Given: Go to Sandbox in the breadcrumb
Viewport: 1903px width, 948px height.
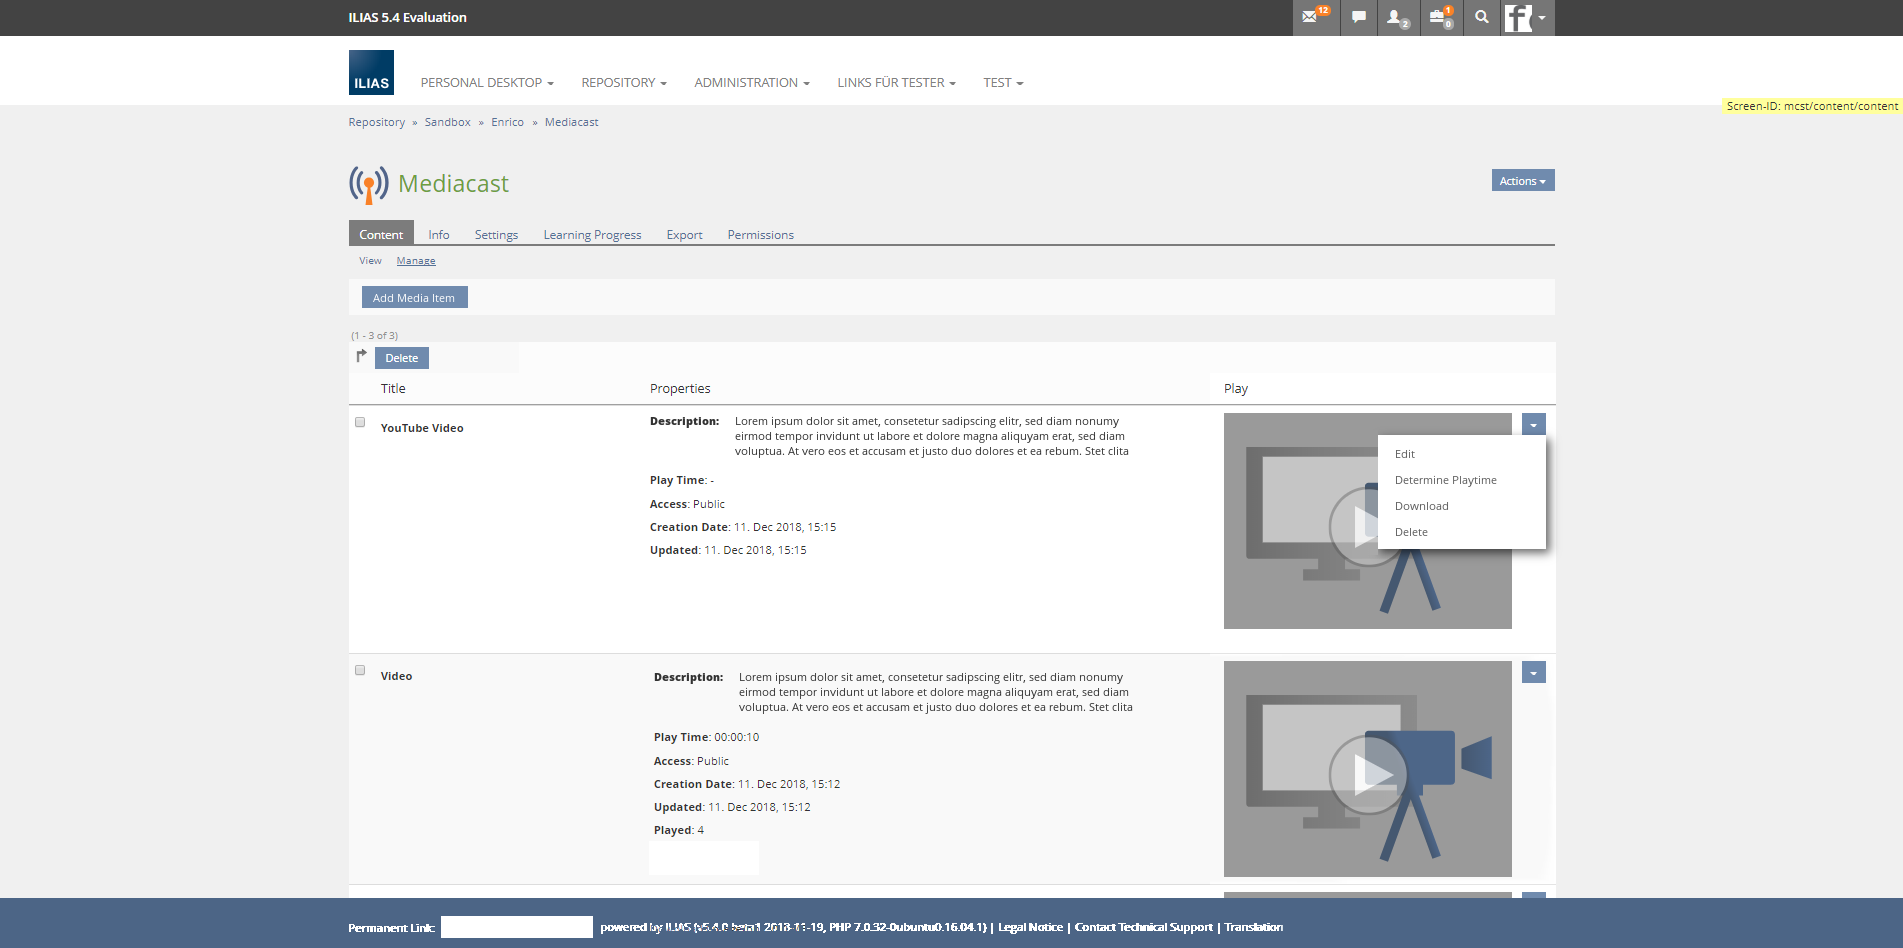Looking at the screenshot, I should point(447,122).
